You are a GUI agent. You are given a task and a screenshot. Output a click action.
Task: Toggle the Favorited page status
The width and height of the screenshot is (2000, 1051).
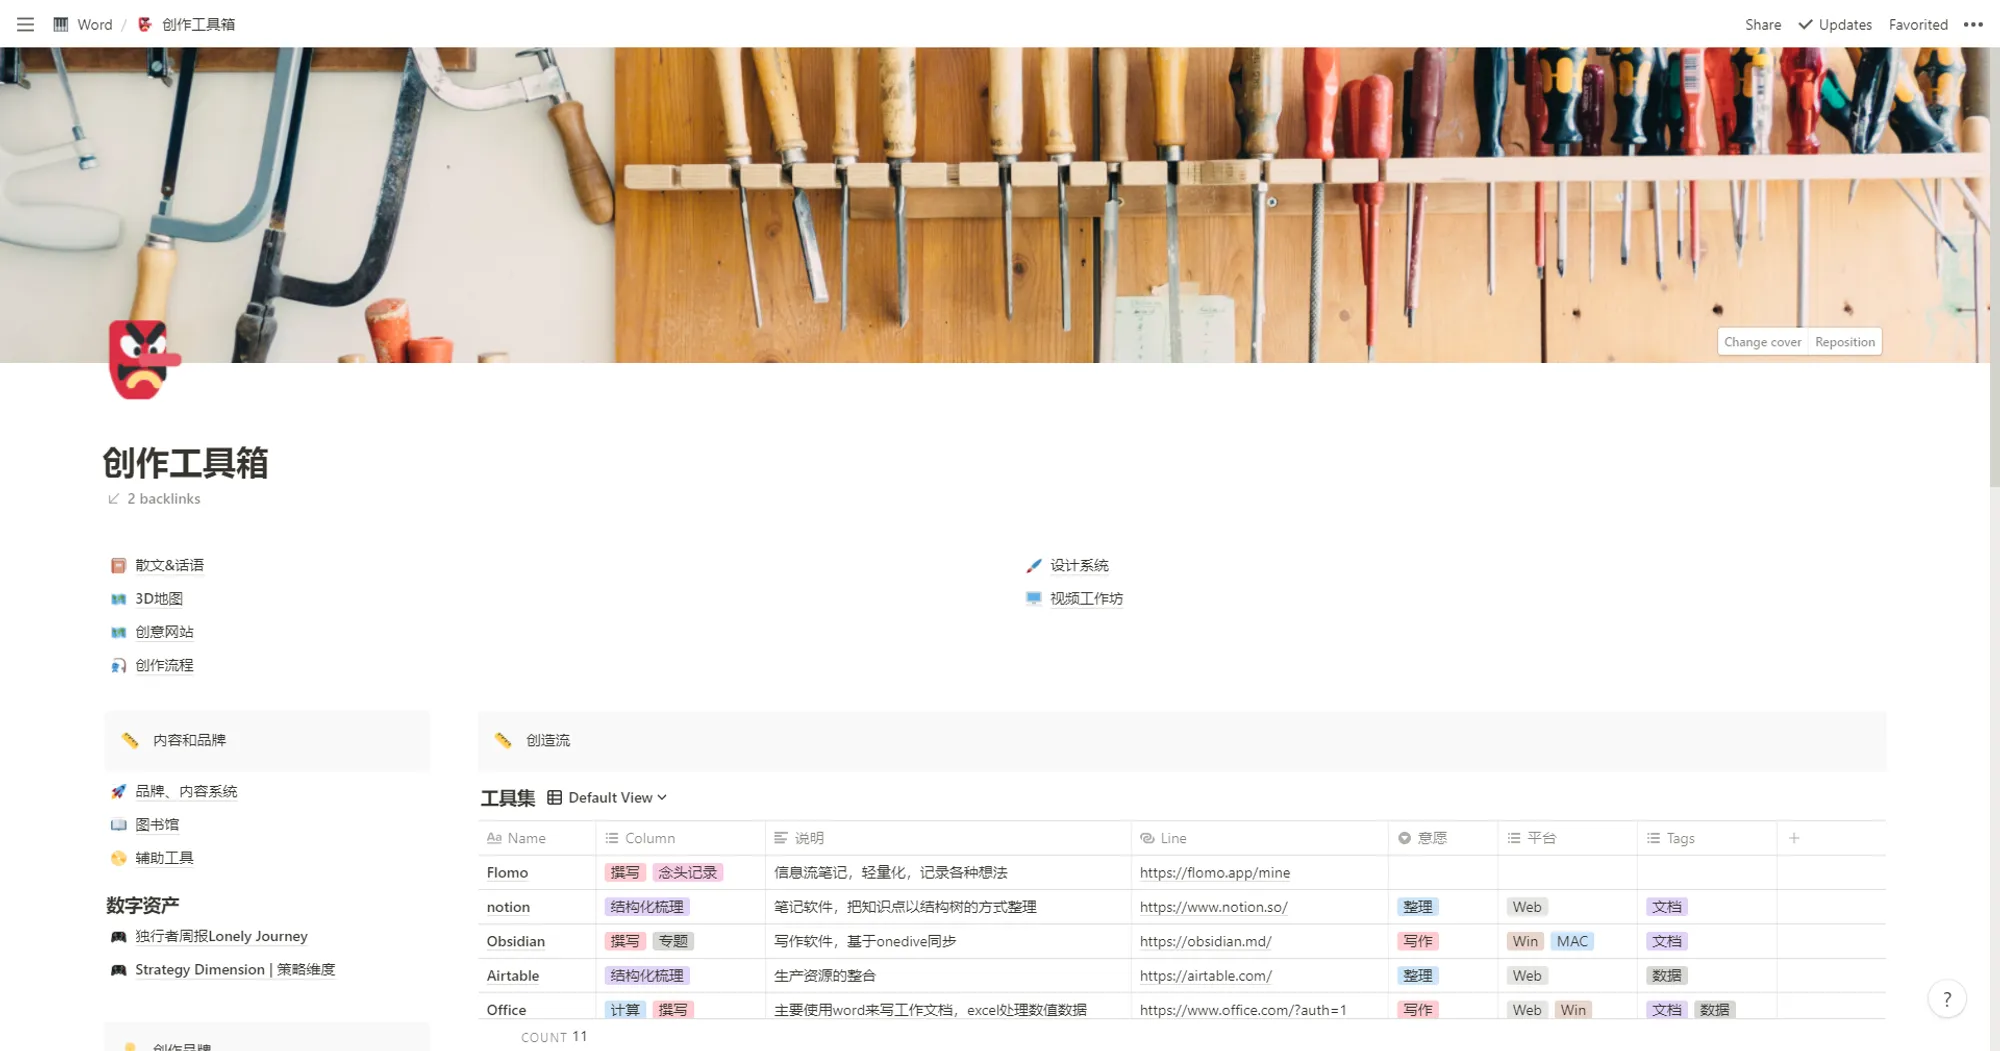pyautogui.click(x=1918, y=24)
